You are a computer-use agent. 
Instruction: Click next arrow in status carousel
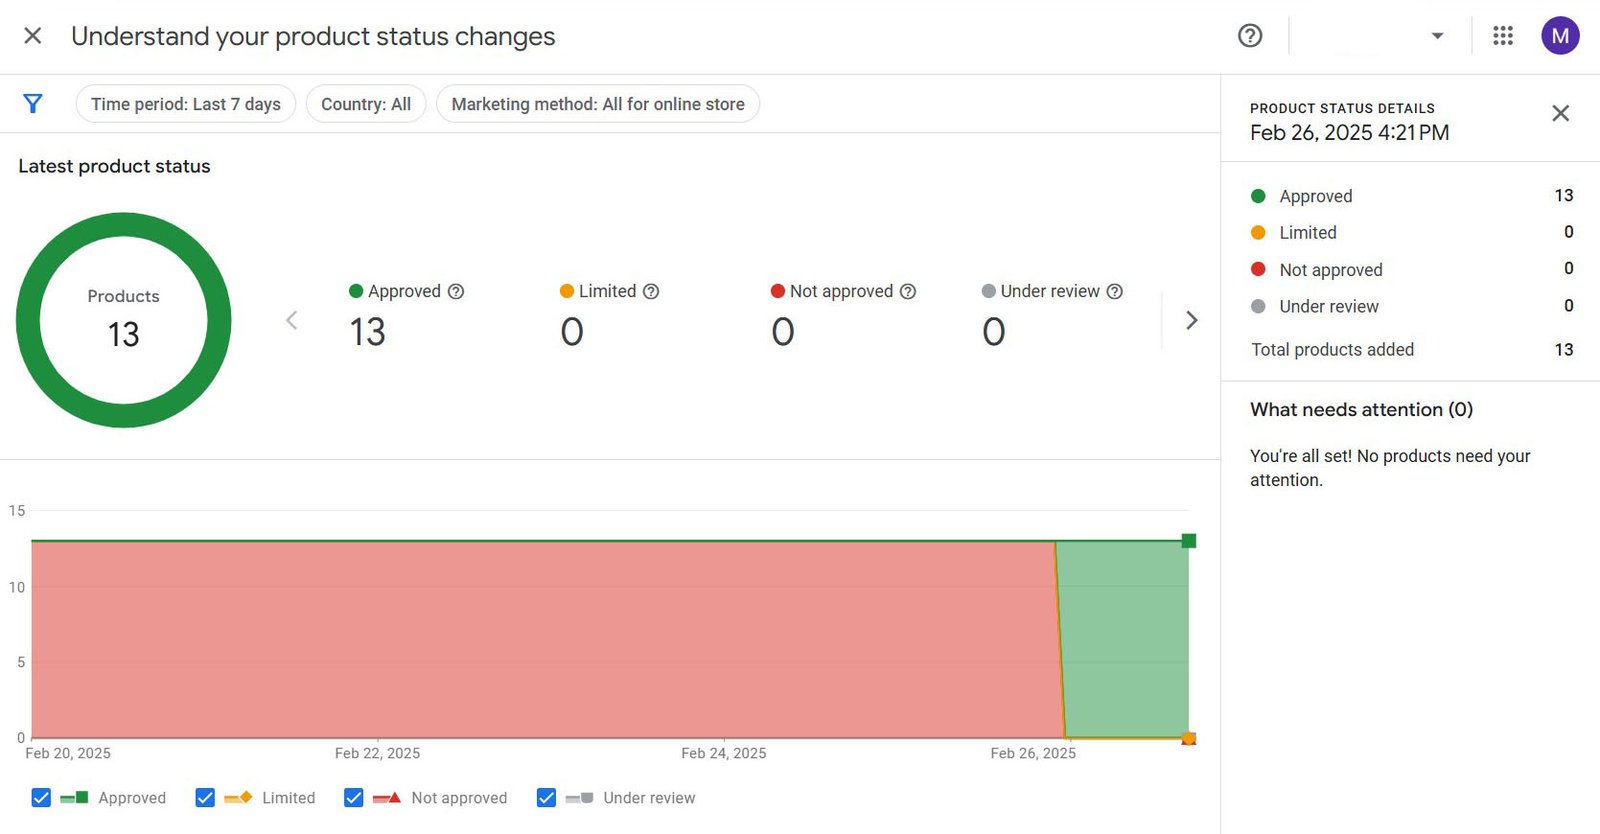(x=1191, y=320)
